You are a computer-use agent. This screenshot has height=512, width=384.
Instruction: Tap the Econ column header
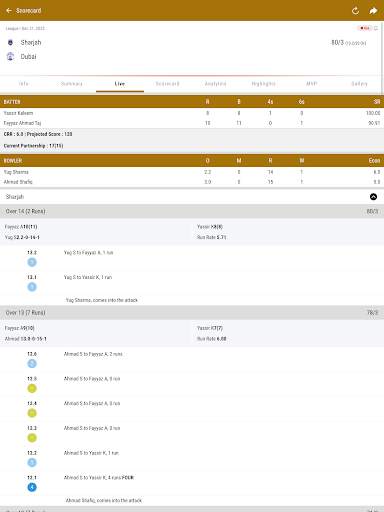[374, 161]
